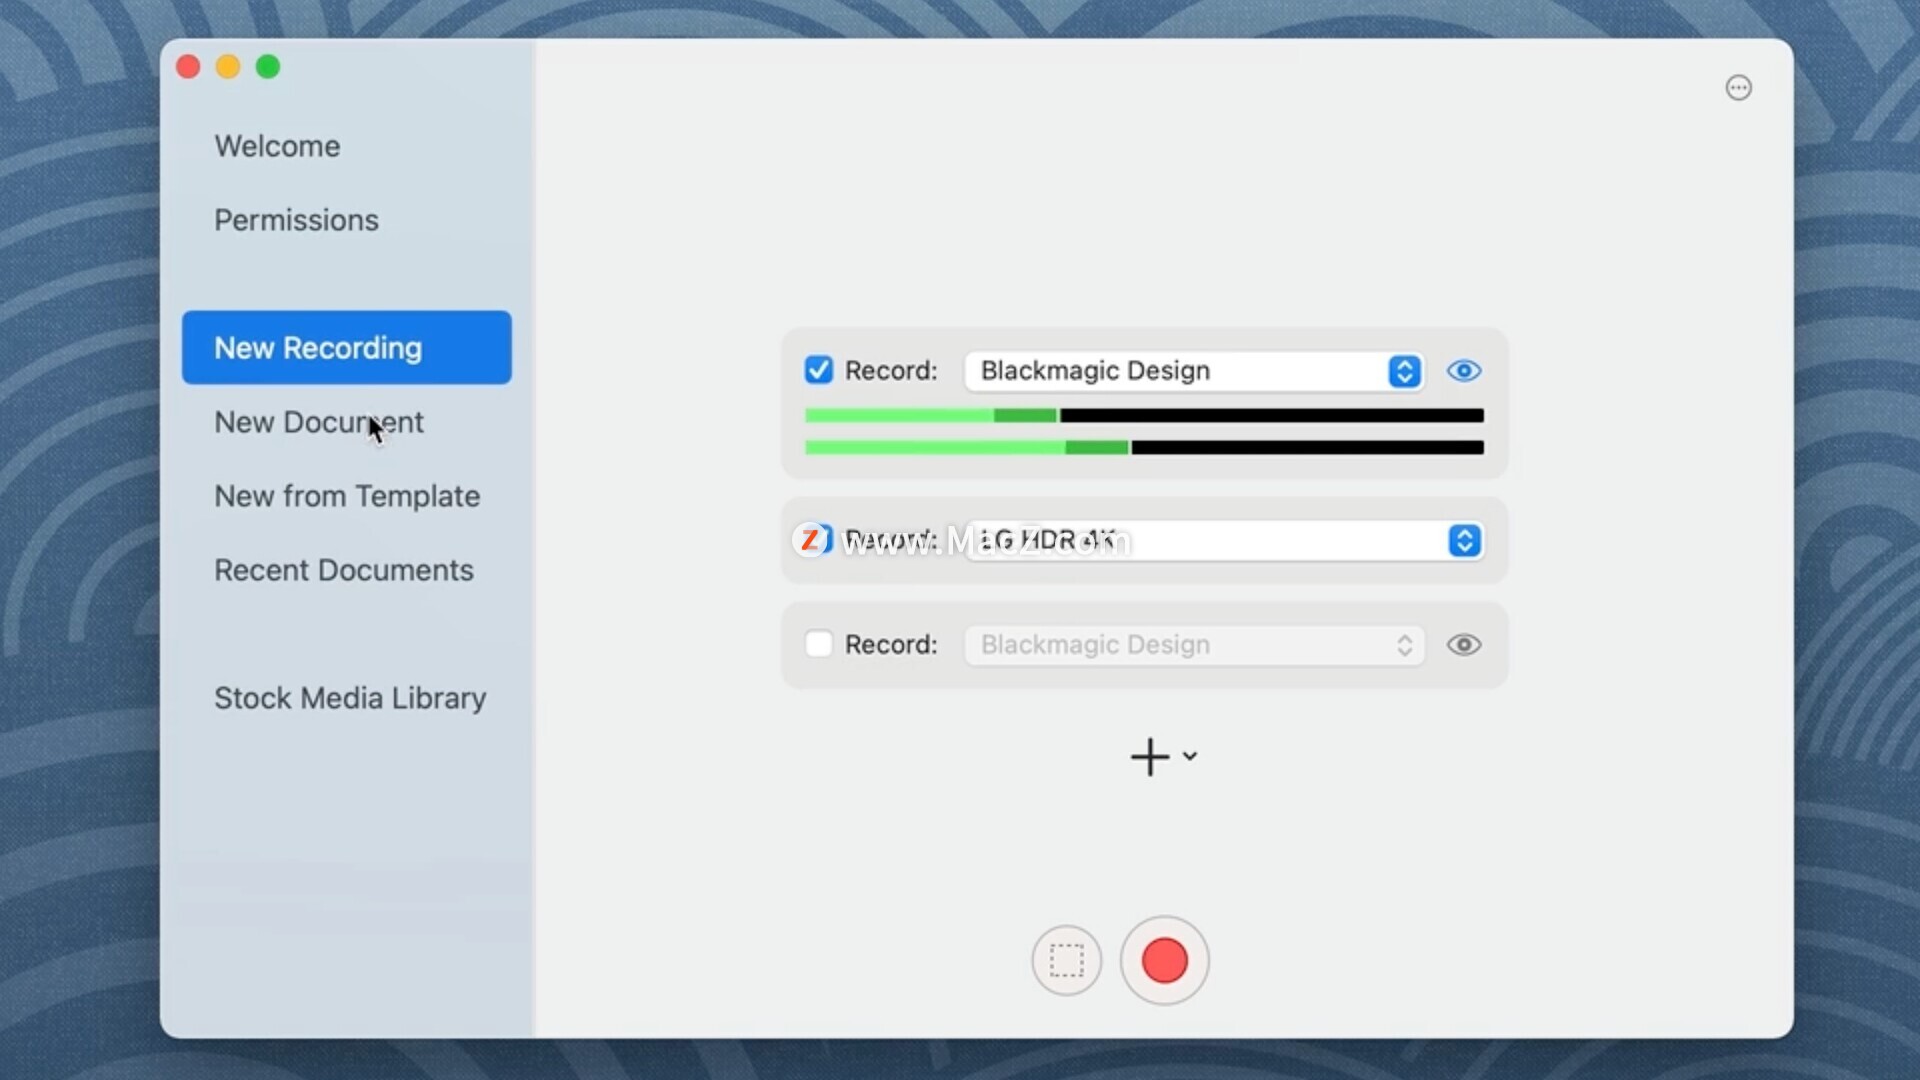The image size is (1920, 1080).
Task: Close the window with red button
Action: pyautogui.click(x=188, y=67)
